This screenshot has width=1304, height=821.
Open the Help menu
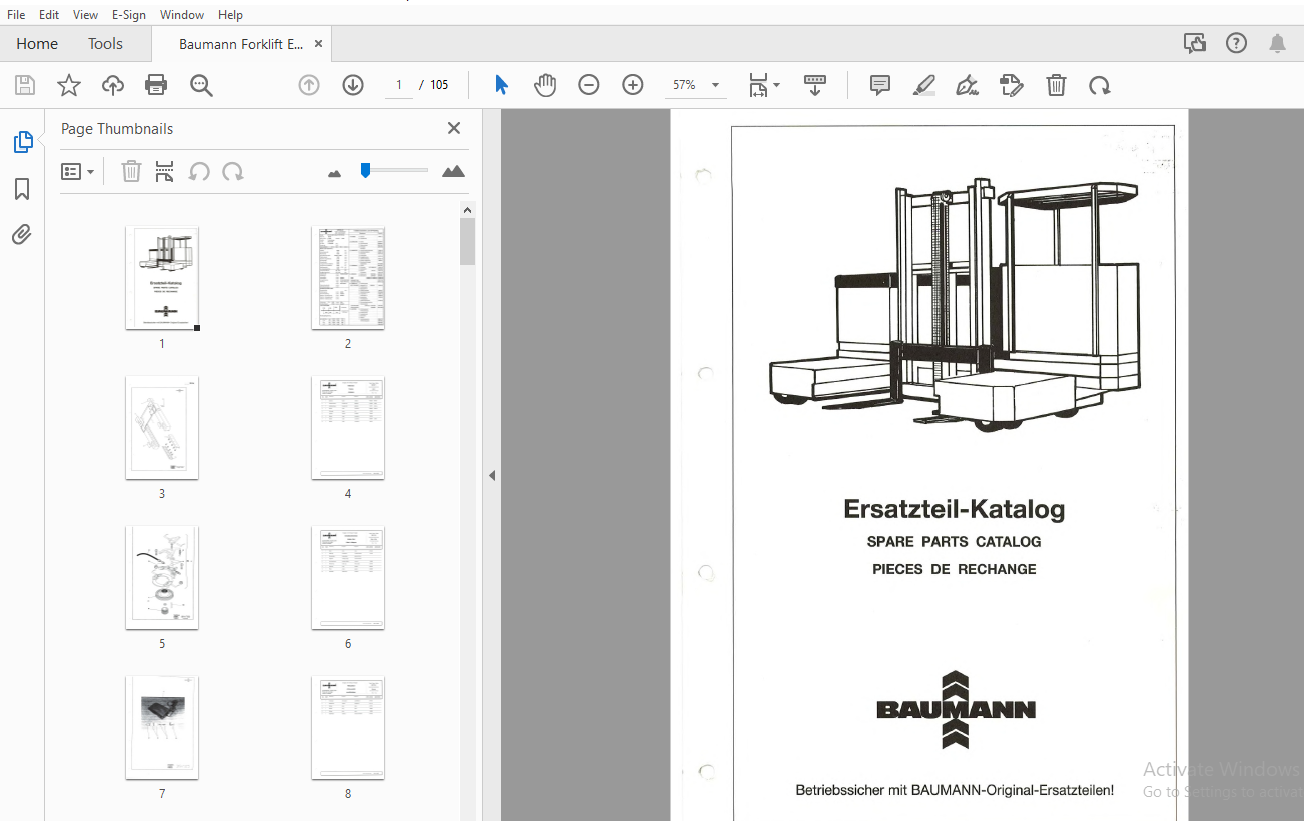pos(230,15)
